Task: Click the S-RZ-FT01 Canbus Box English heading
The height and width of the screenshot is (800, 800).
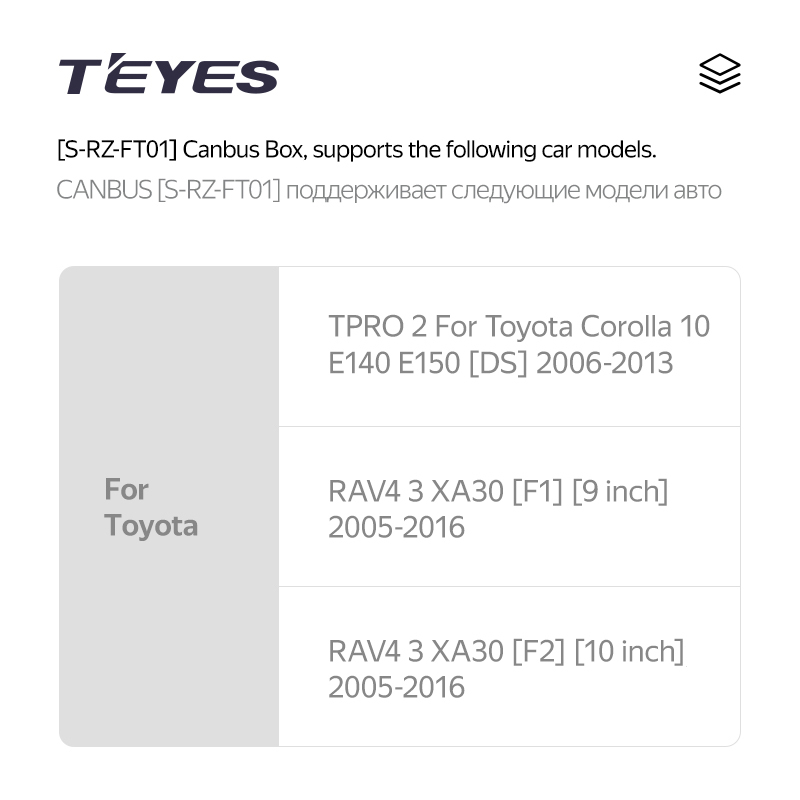Action: [x=357, y=150]
